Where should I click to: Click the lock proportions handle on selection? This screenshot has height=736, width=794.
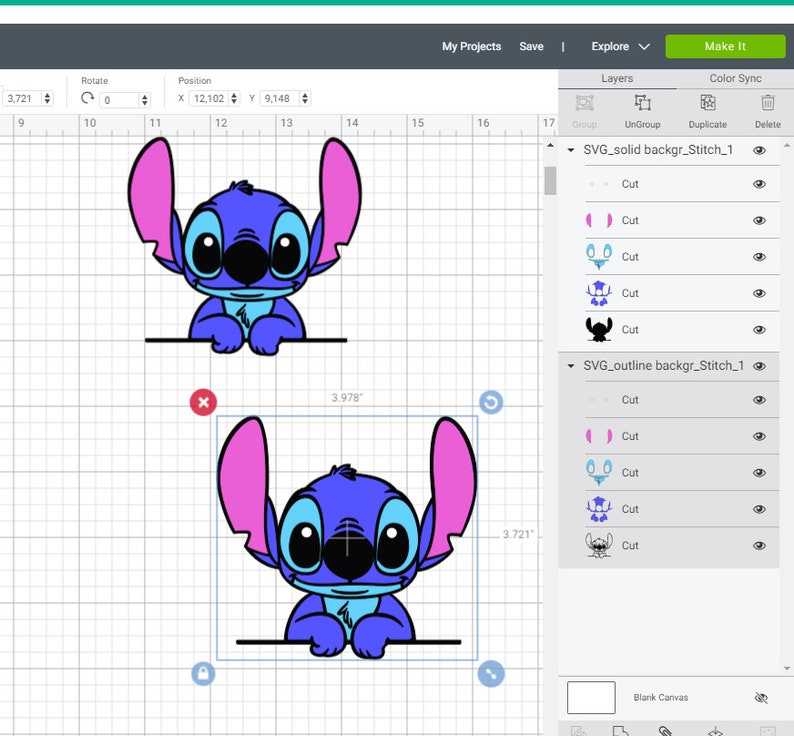pyautogui.click(x=203, y=674)
